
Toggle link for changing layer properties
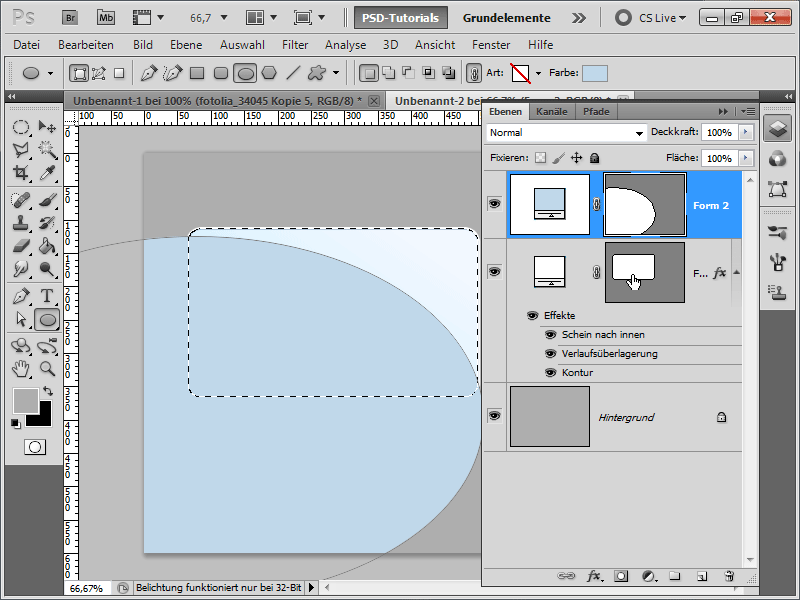click(473, 73)
